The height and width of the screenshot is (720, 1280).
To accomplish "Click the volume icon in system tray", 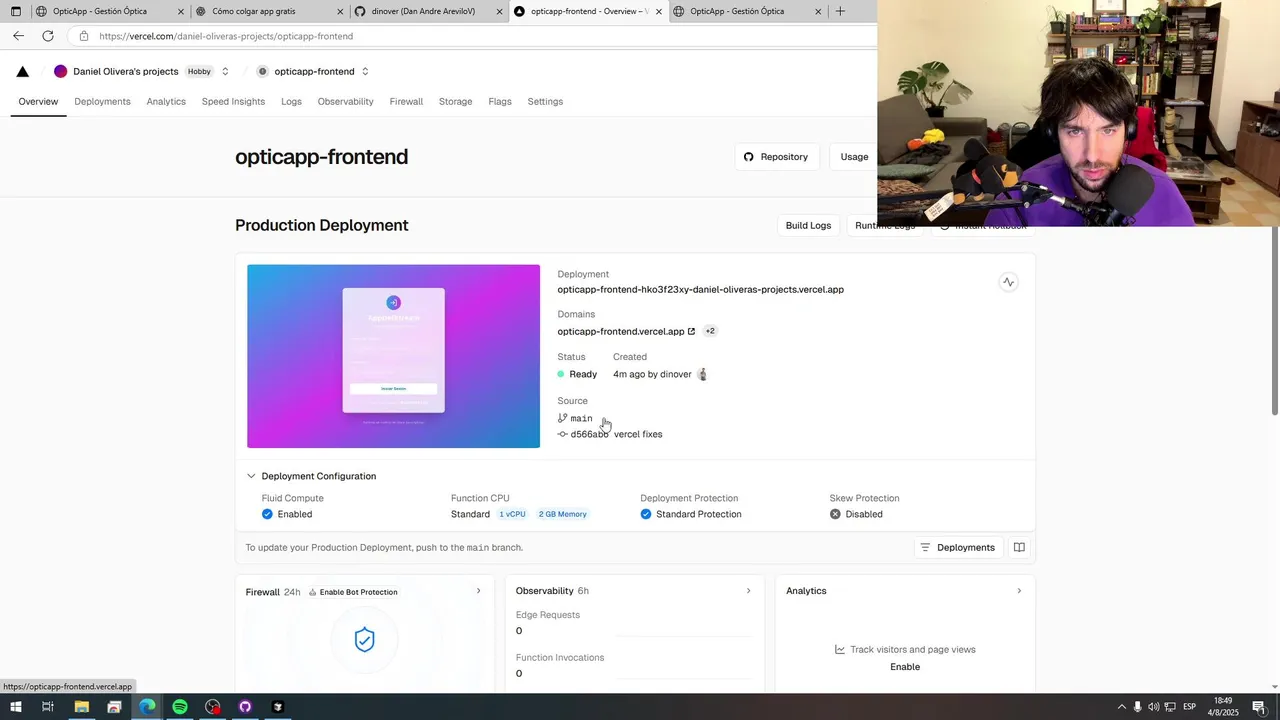I will [x=1153, y=707].
